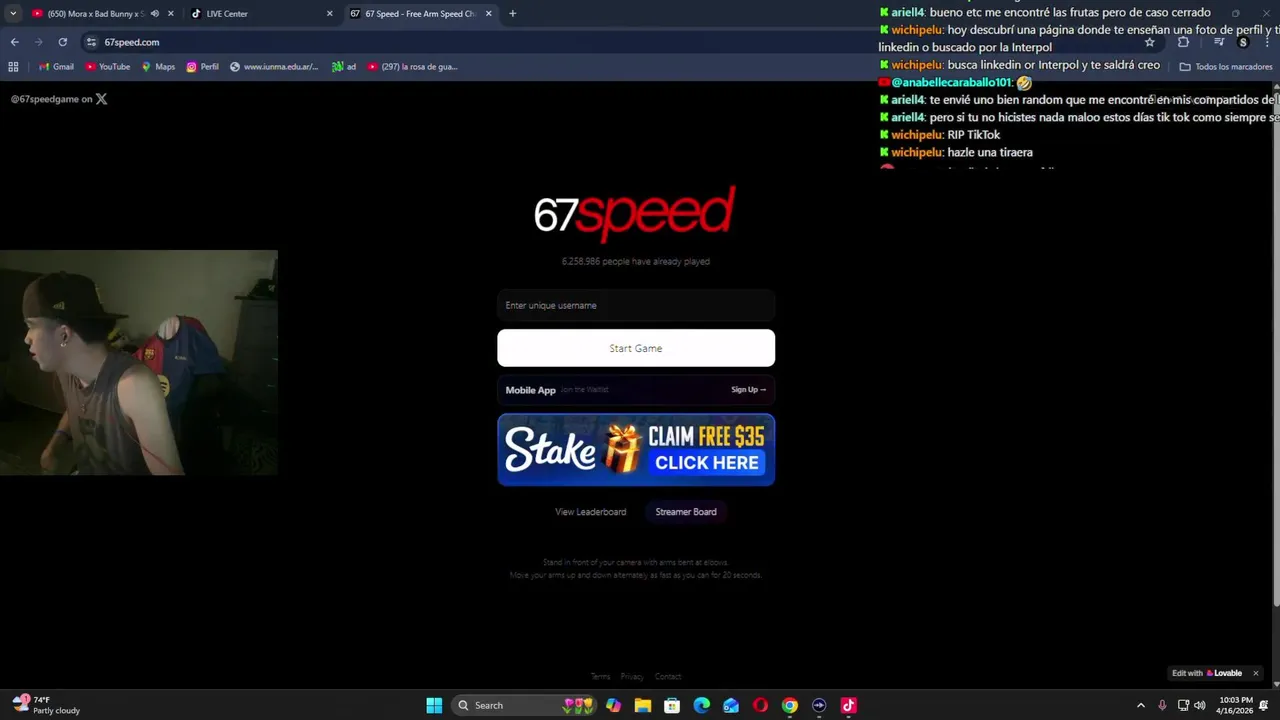Image resolution: width=1280 pixels, height=720 pixels.
Task: Open the Streamer Board
Action: click(686, 512)
